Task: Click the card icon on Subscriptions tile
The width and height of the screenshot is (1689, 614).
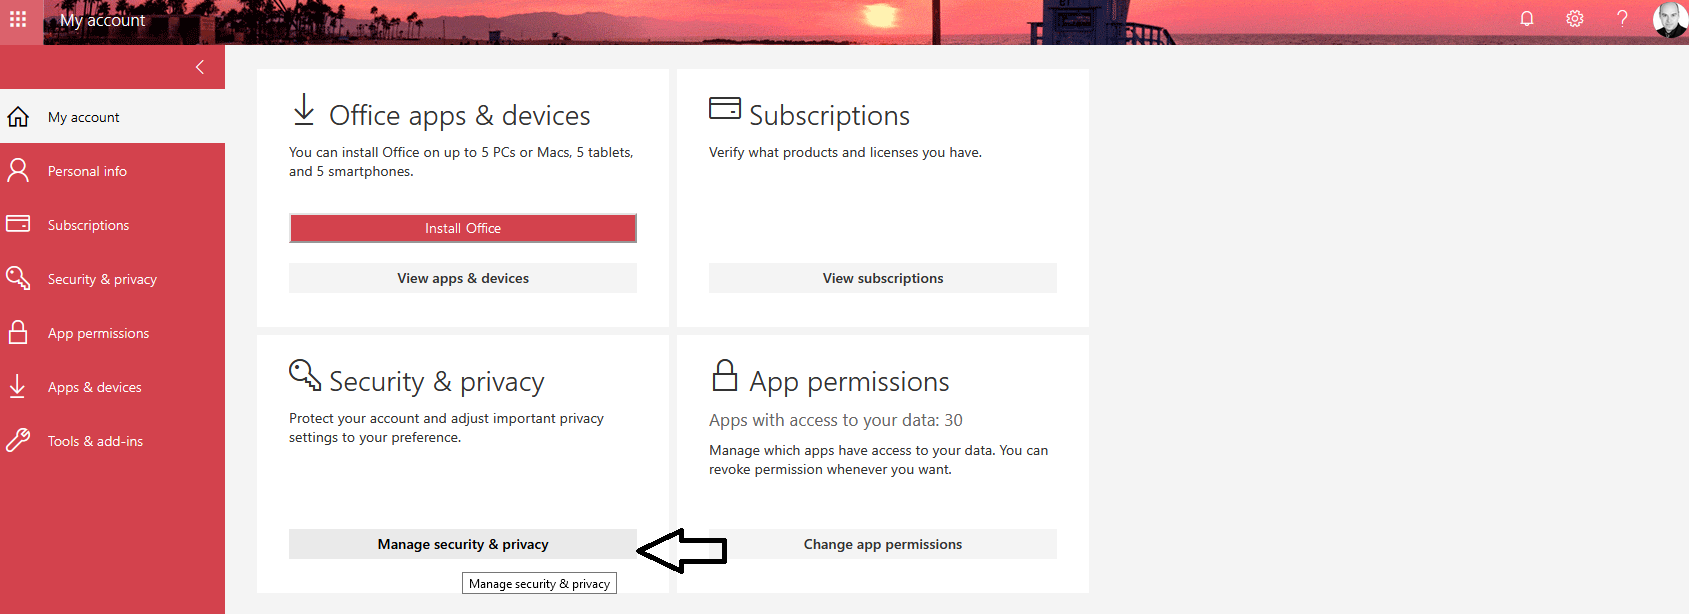Action: [x=725, y=108]
